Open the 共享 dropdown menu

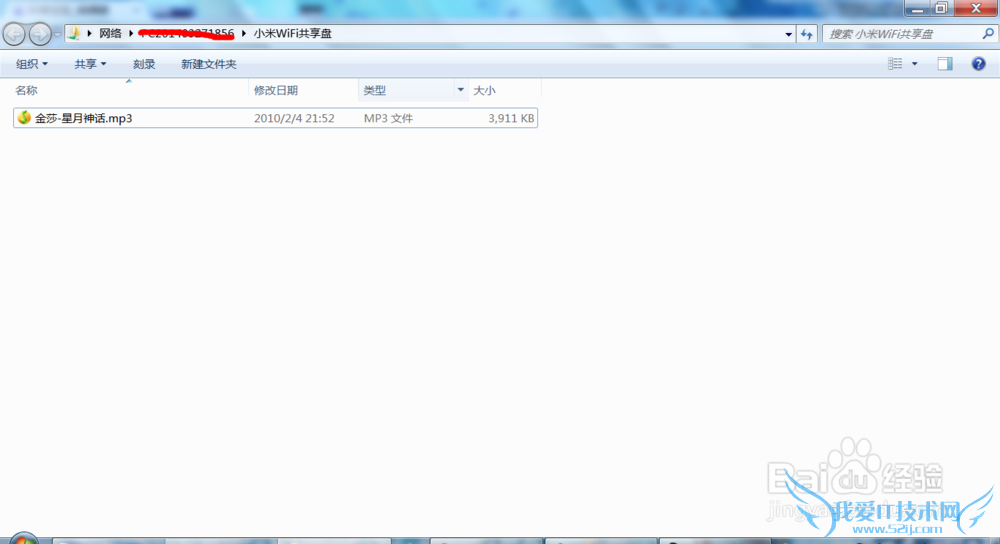pyautogui.click(x=90, y=64)
